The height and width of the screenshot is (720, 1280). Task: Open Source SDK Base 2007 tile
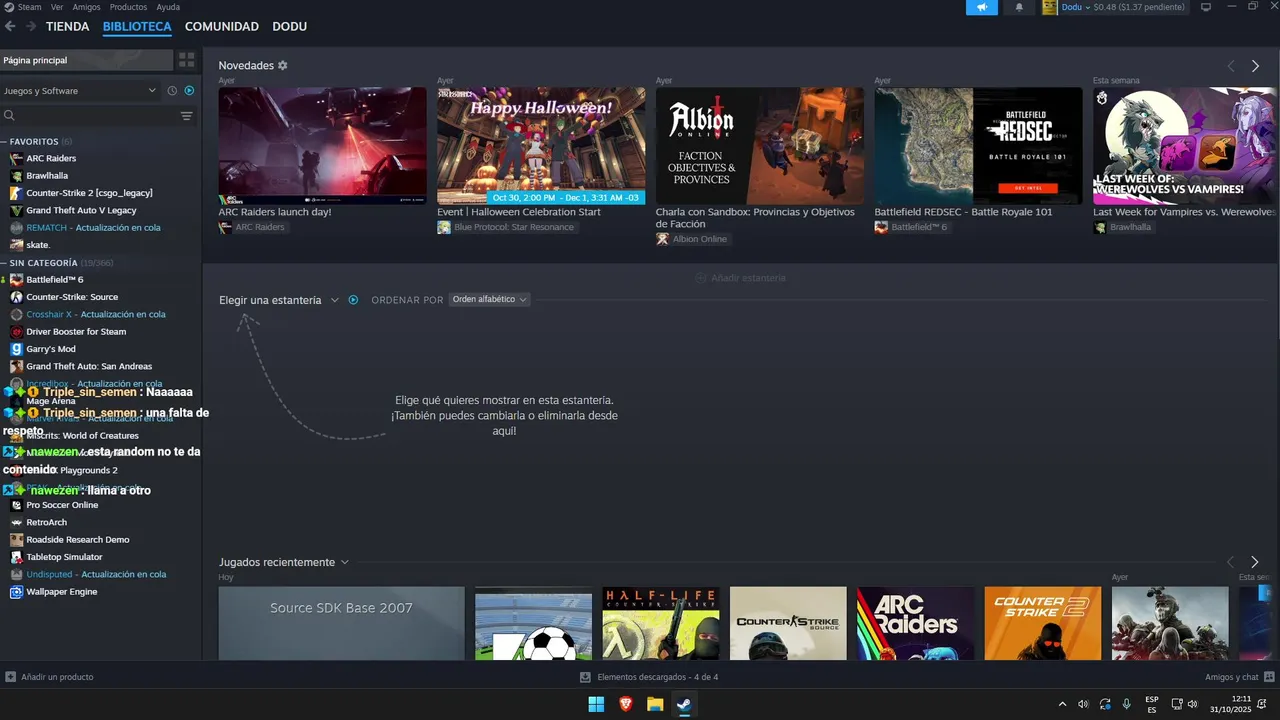point(342,623)
